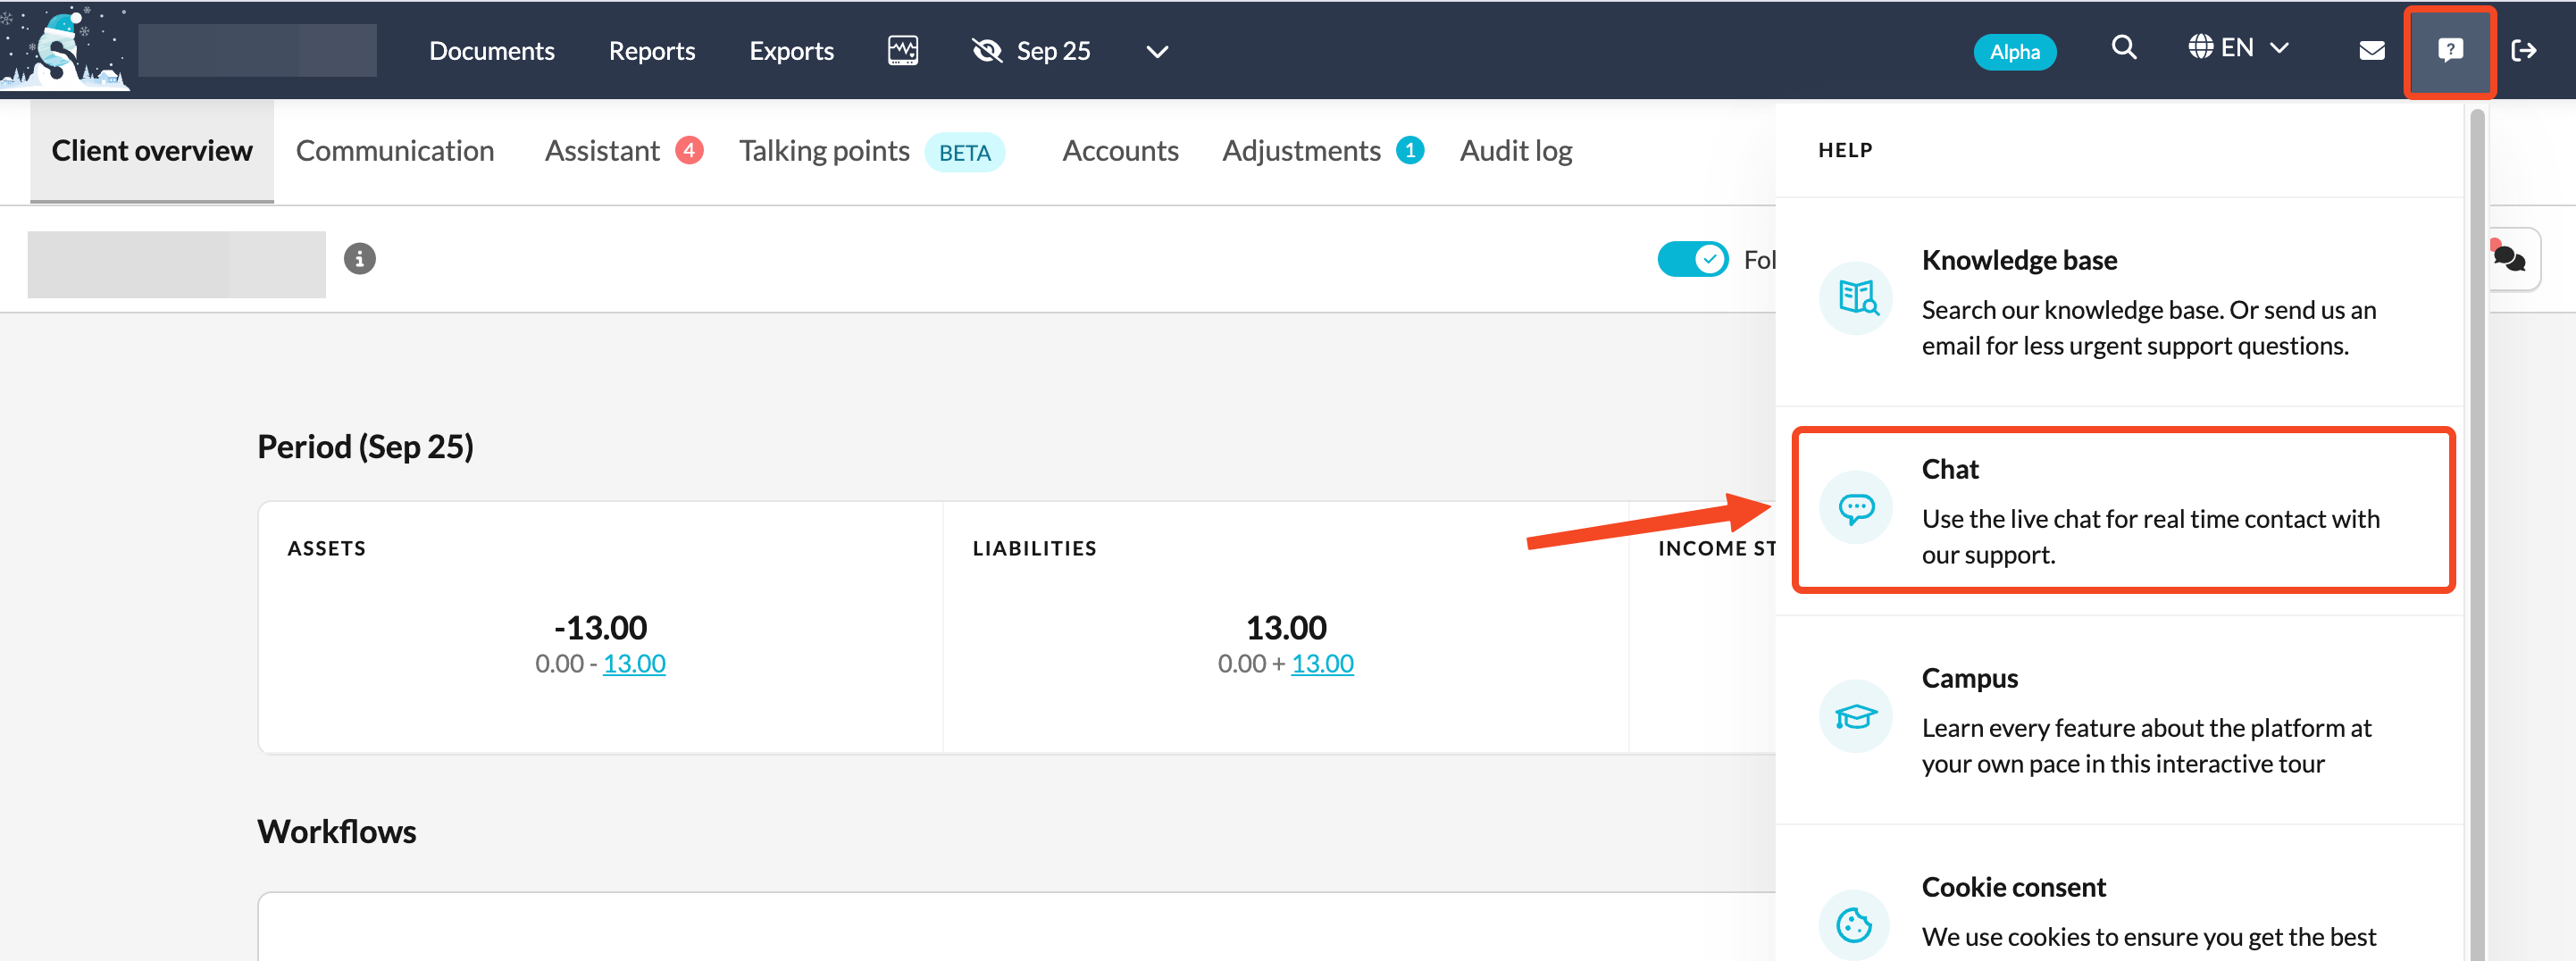Open the Exports menu
This screenshot has height=961, width=2576.
[791, 50]
